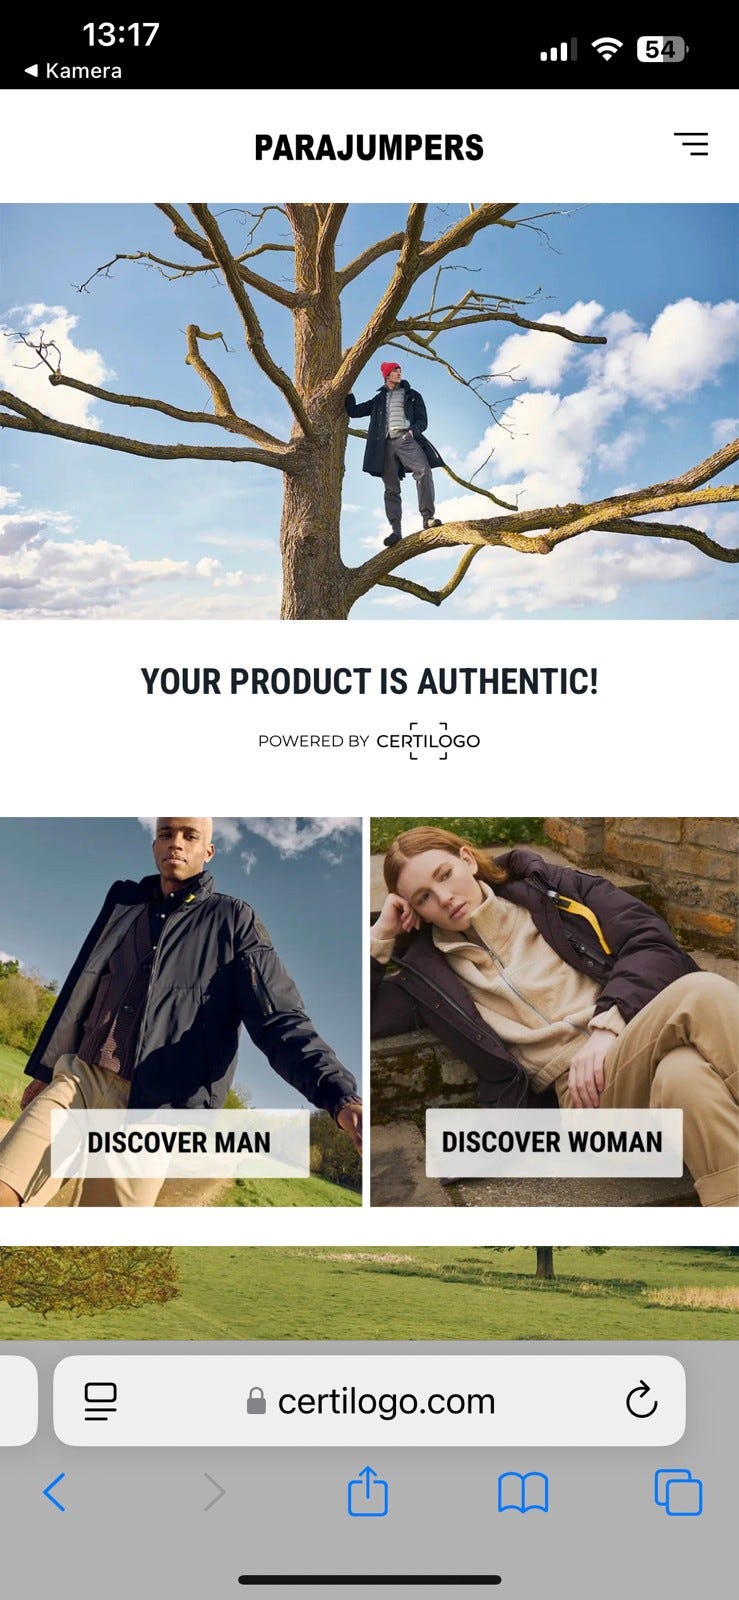Open page settings reader icon

pyautogui.click(x=100, y=1401)
